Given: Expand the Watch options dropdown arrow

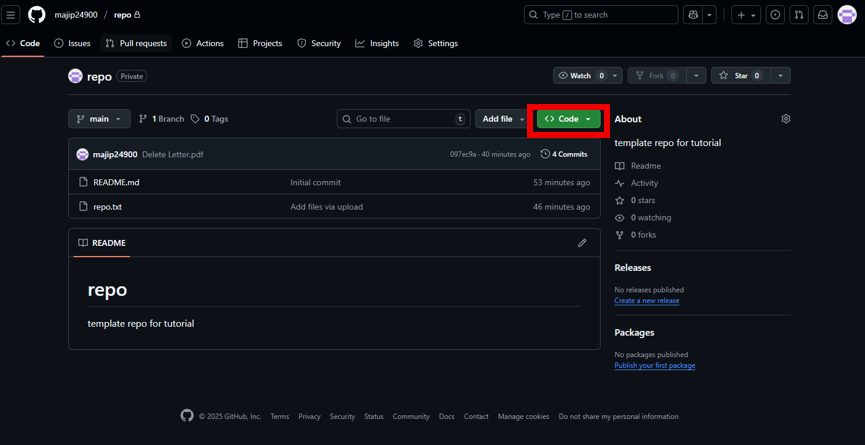Looking at the screenshot, I should click(x=616, y=76).
